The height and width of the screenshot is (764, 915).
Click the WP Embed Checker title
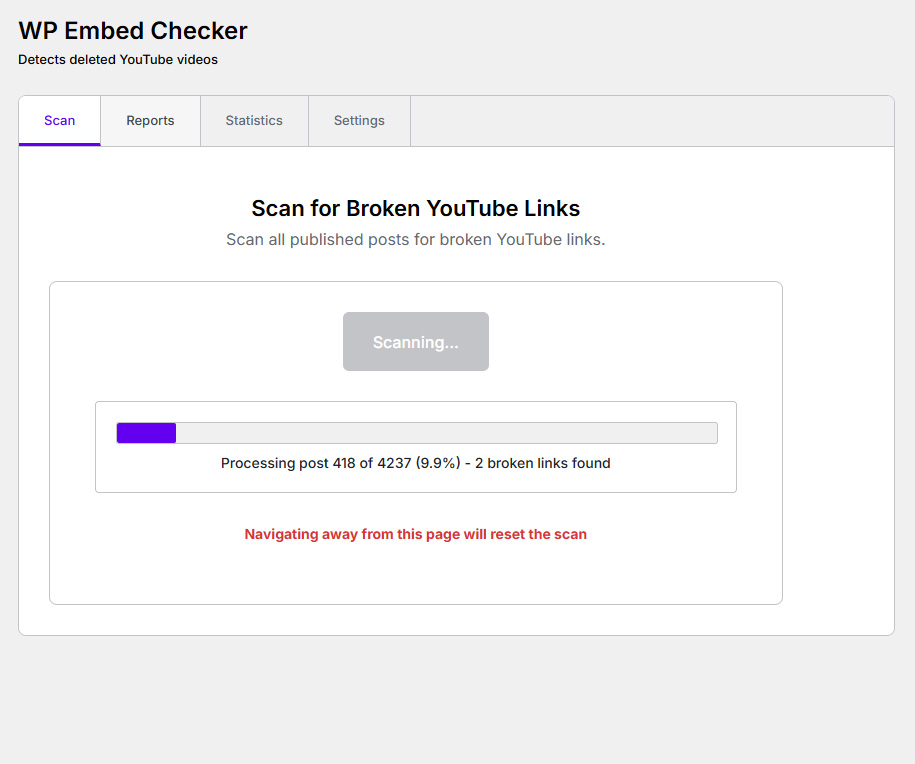coord(133,31)
